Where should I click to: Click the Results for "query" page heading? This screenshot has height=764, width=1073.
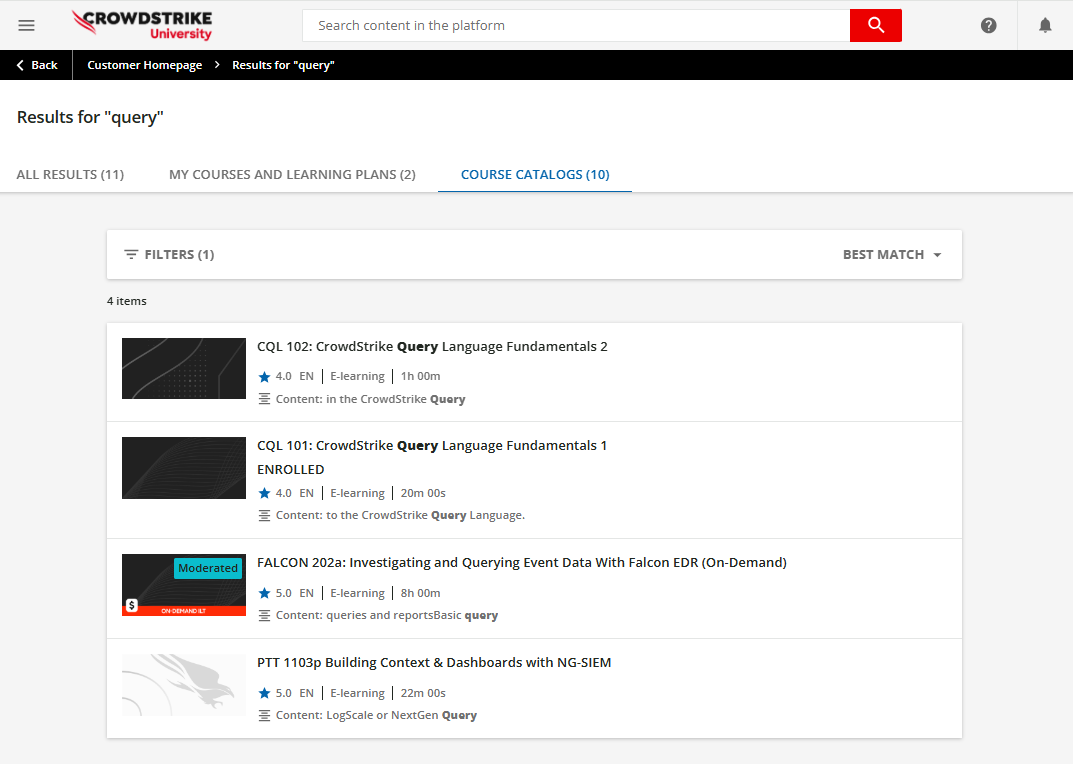pyautogui.click(x=90, y=117)
